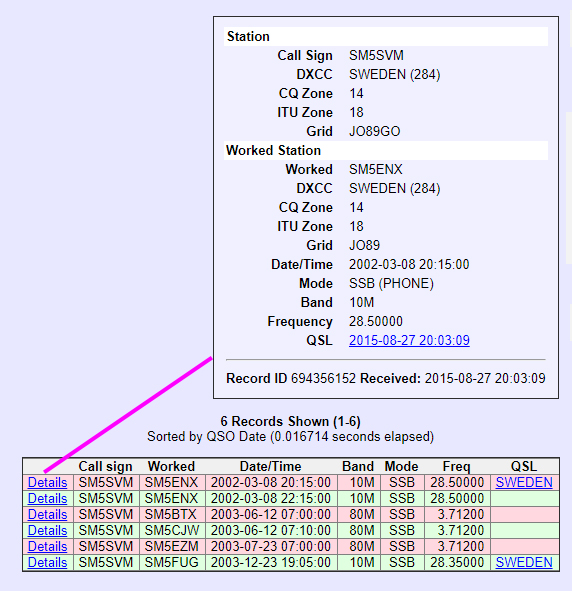This screenshot has height=591, width=572.
Task: Click the Worked column header
Action: (171, 467)
